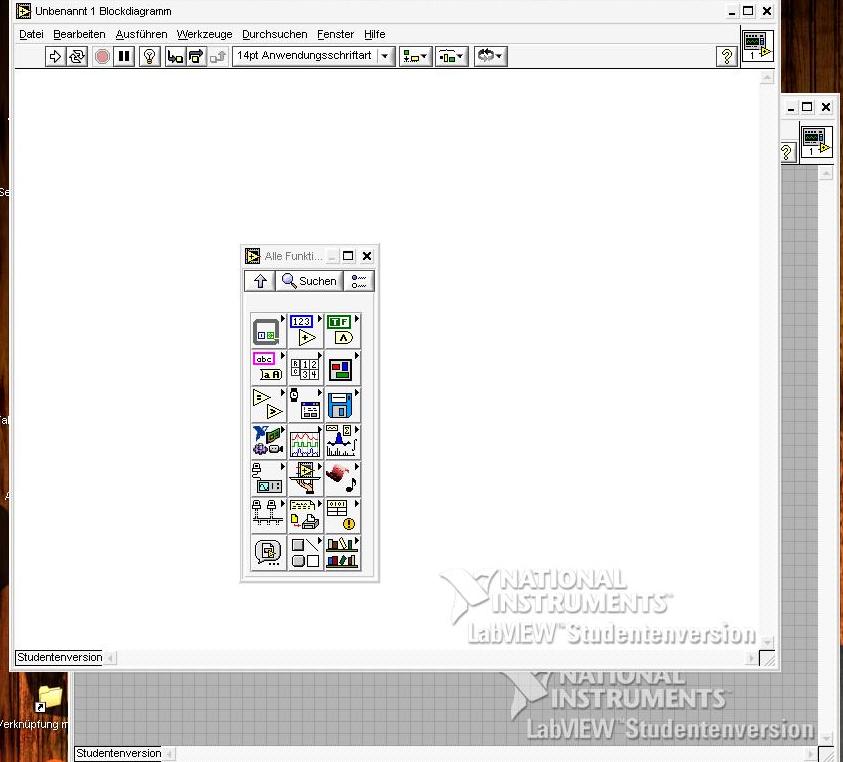The height and width of the screenshot is (762, 843).
Task: Open the Instrument I/O subpalette
Action: (268, 479)
